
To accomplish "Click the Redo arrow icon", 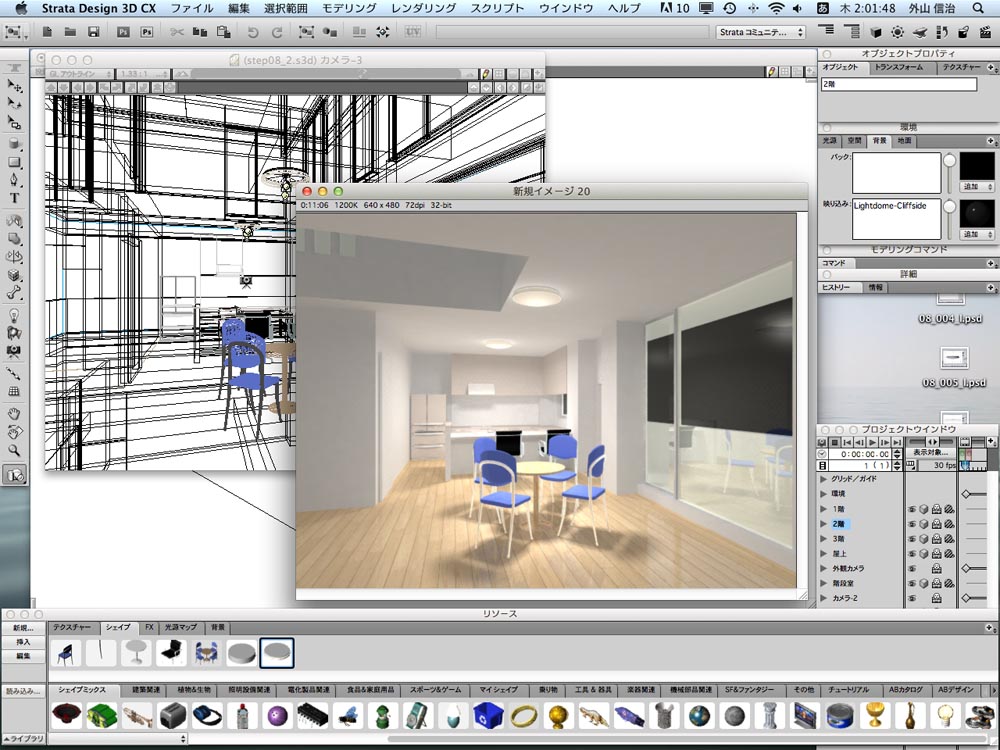I will [277, 32].
